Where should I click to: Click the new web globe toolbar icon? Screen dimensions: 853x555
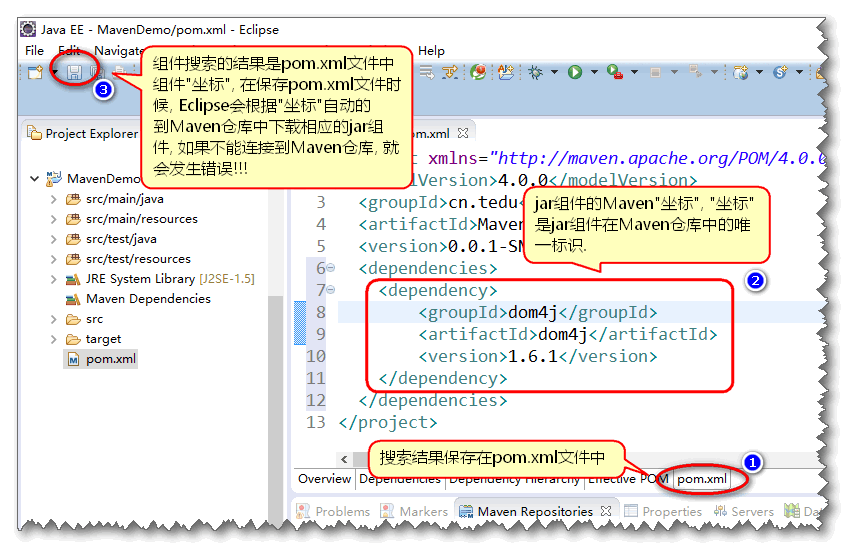click(x=740, y=72)
